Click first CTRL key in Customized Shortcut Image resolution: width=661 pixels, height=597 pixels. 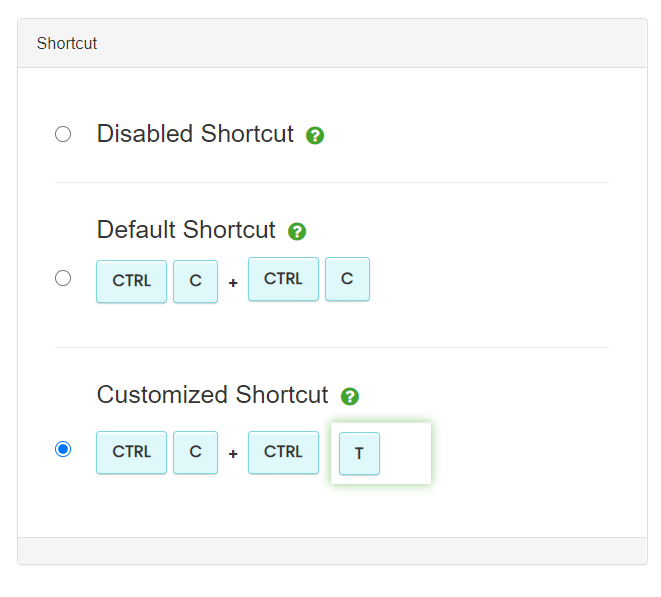point(132,452)
